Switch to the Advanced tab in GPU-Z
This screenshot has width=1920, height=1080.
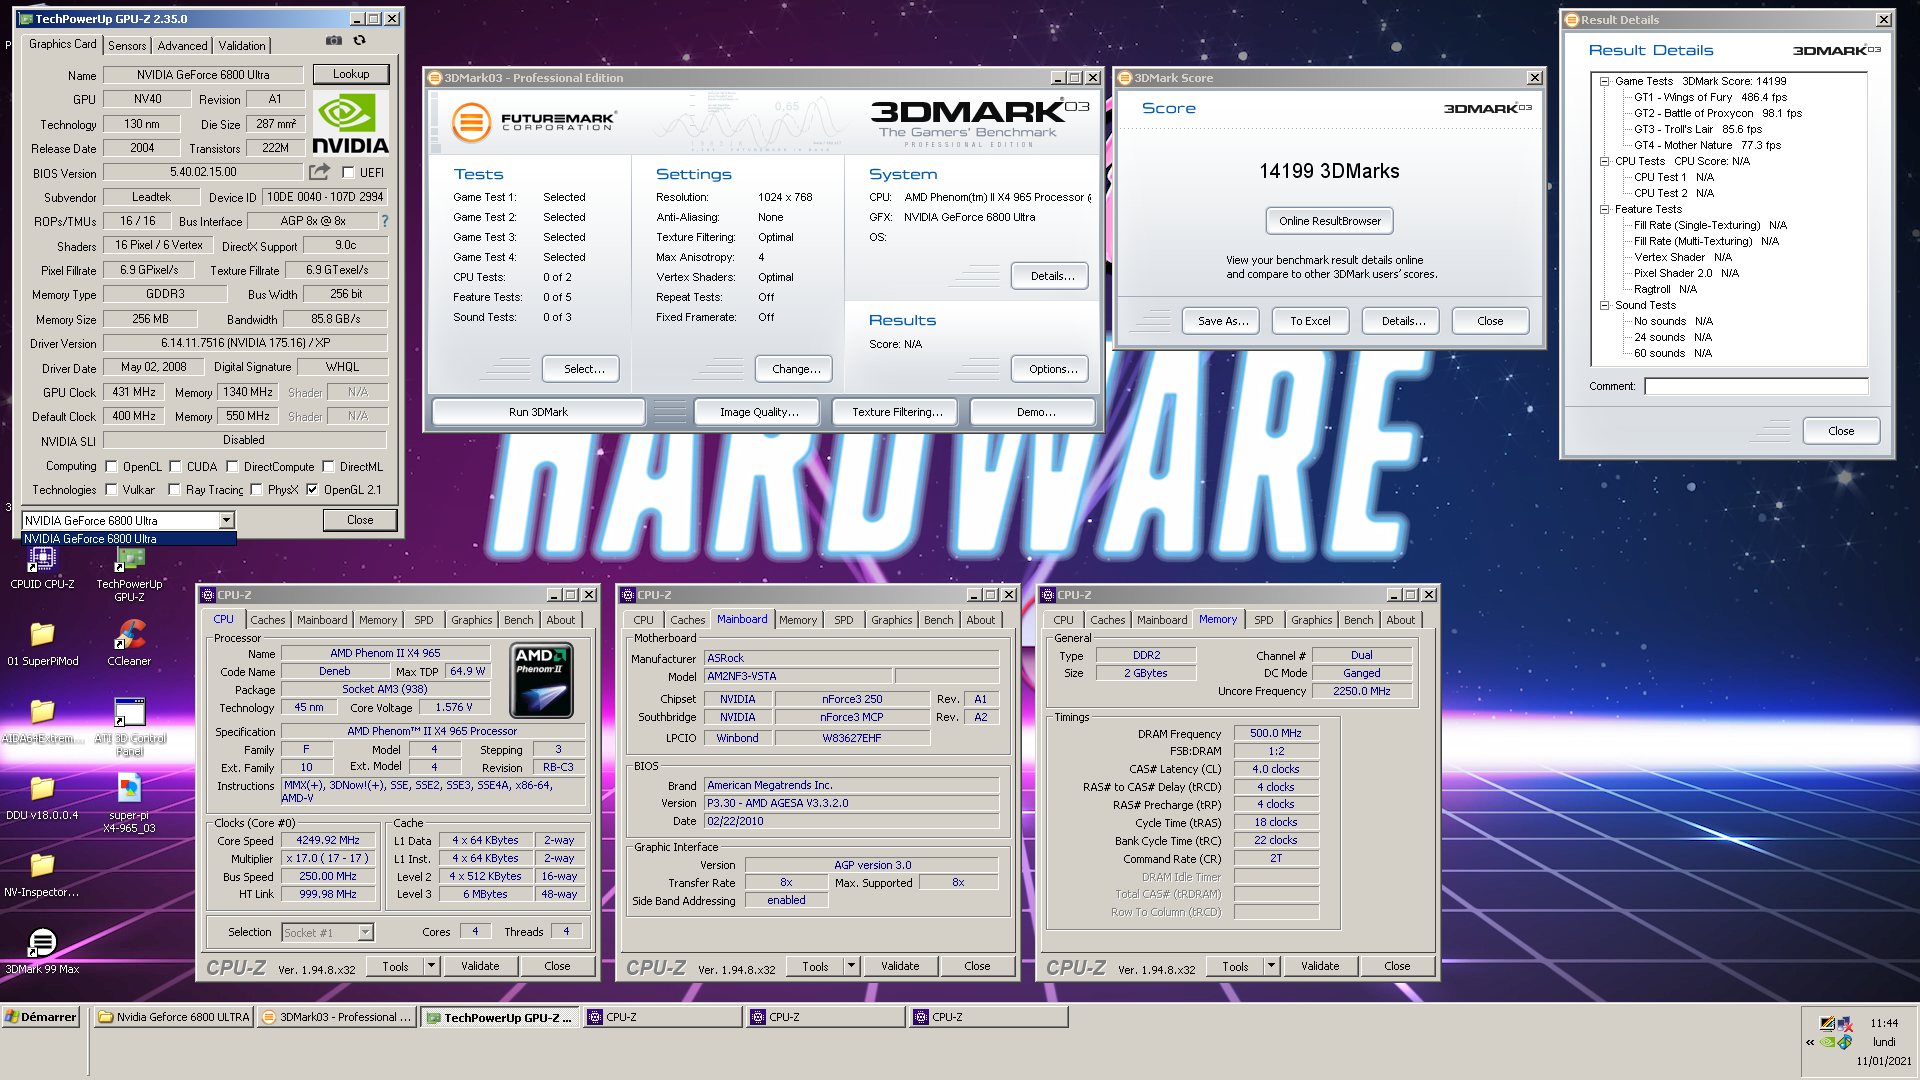point(182,45)
